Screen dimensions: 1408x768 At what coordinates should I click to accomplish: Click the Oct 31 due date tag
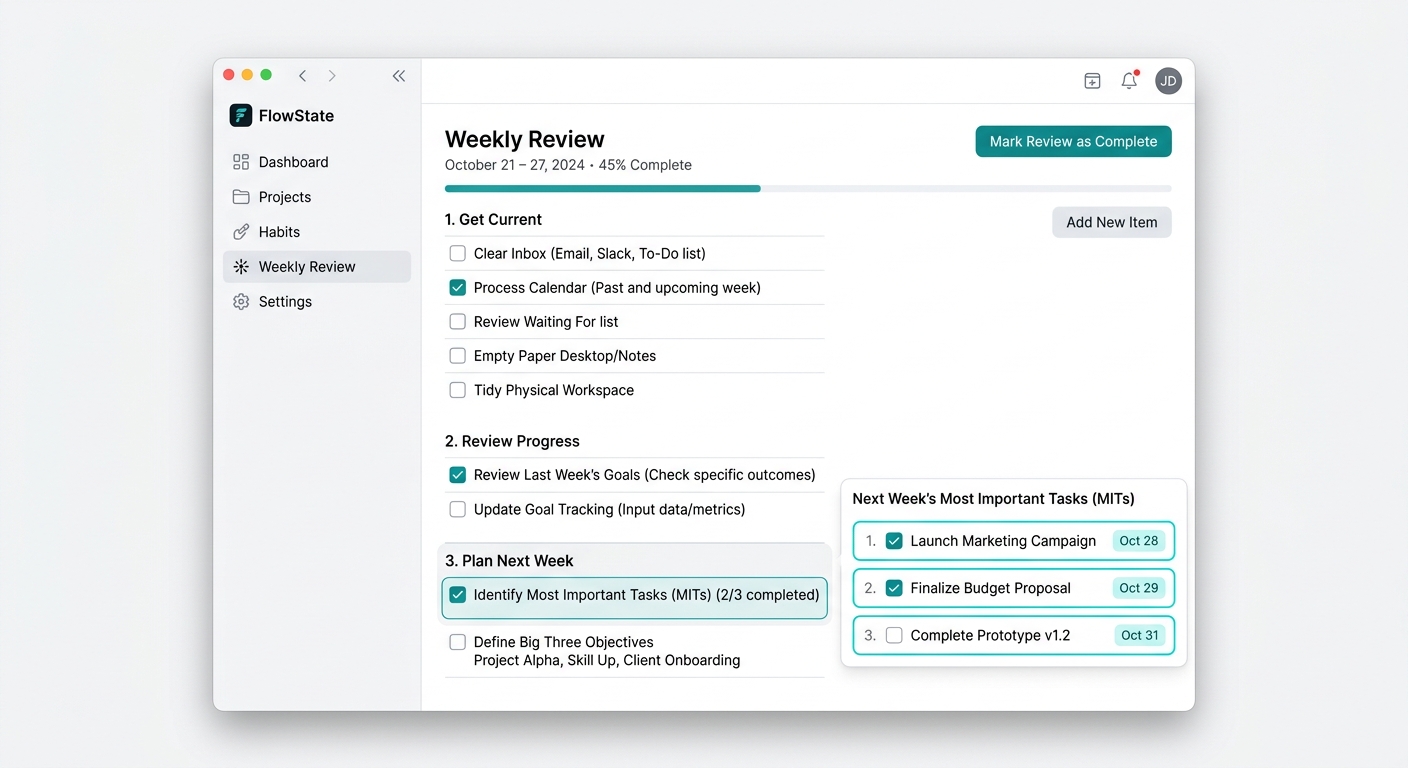pos(1140,635)
